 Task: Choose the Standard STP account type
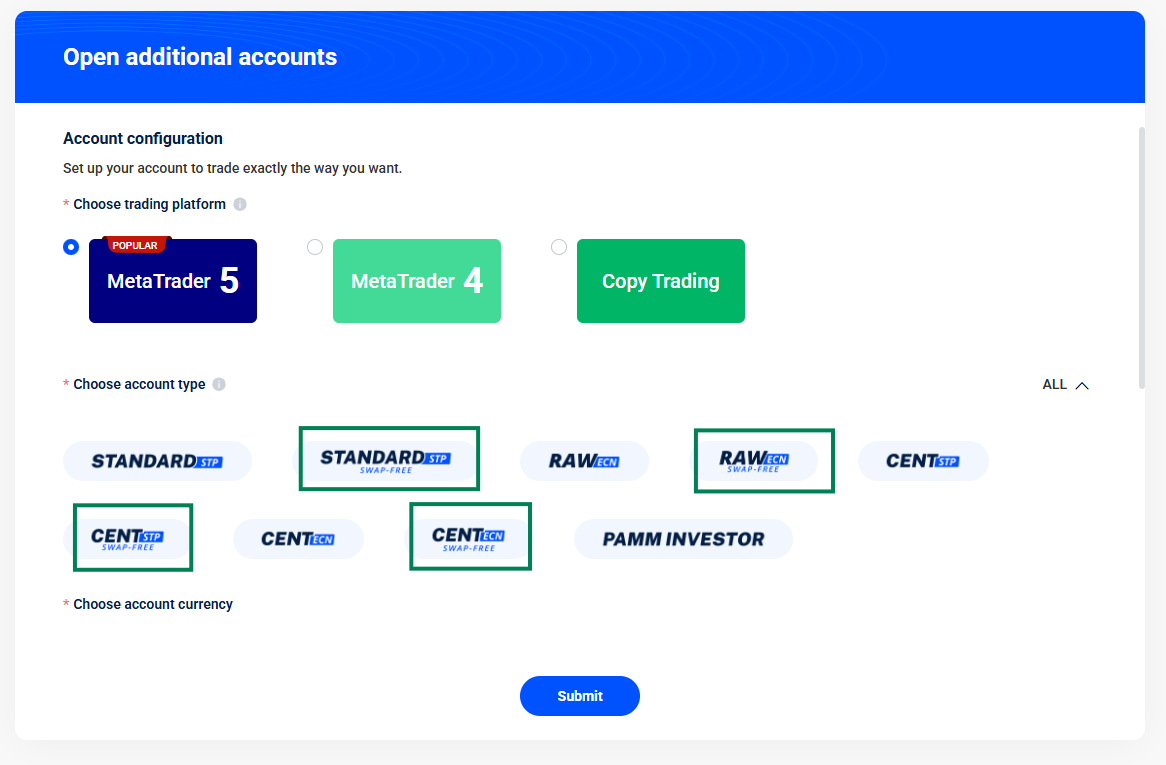(157, 461)
